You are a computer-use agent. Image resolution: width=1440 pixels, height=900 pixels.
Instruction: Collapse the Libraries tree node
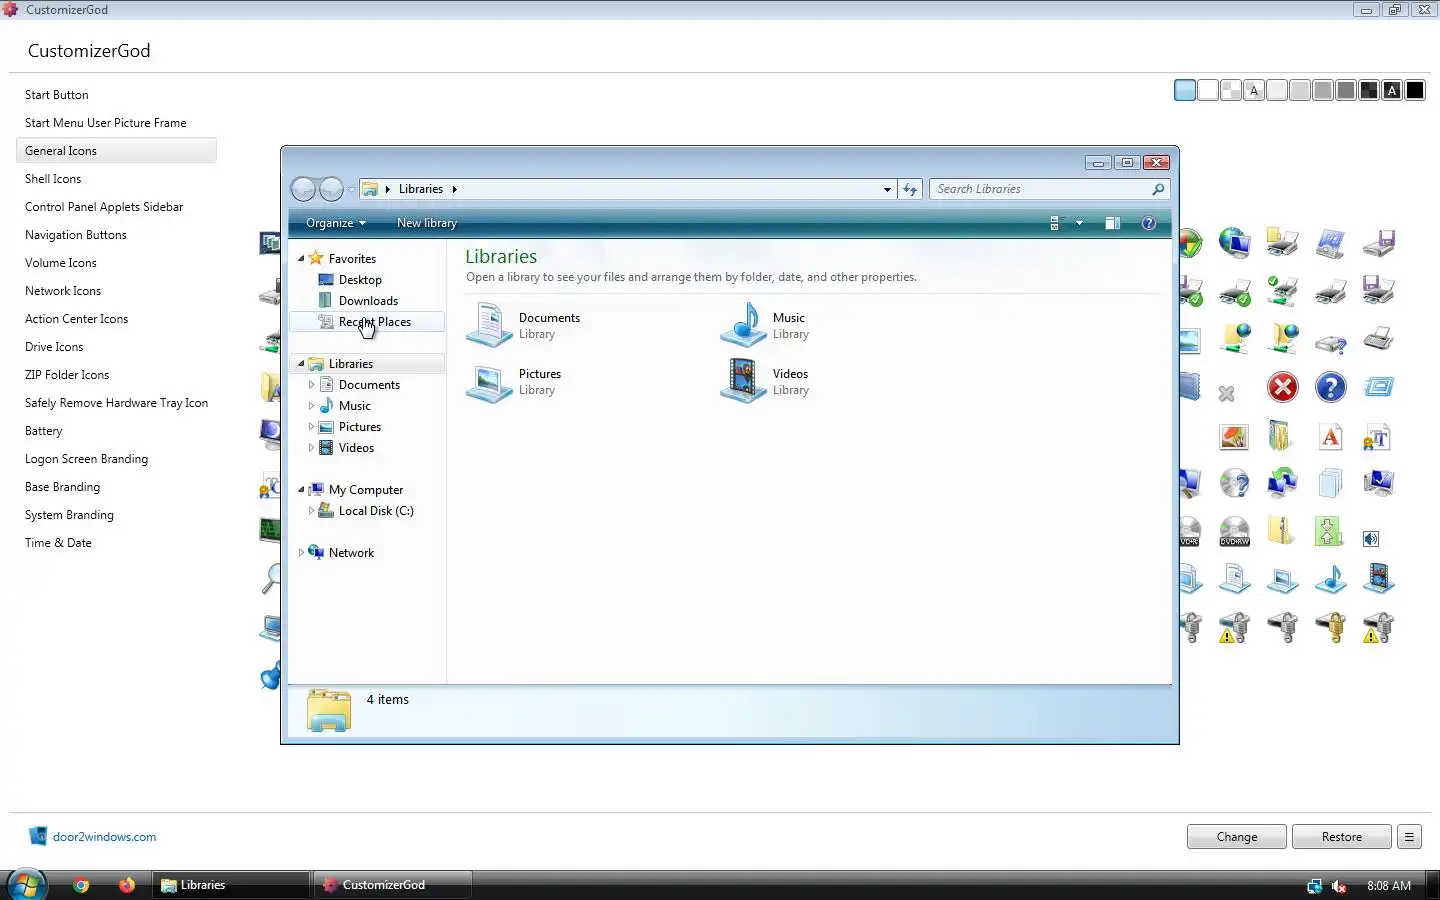tap(301, 364)
